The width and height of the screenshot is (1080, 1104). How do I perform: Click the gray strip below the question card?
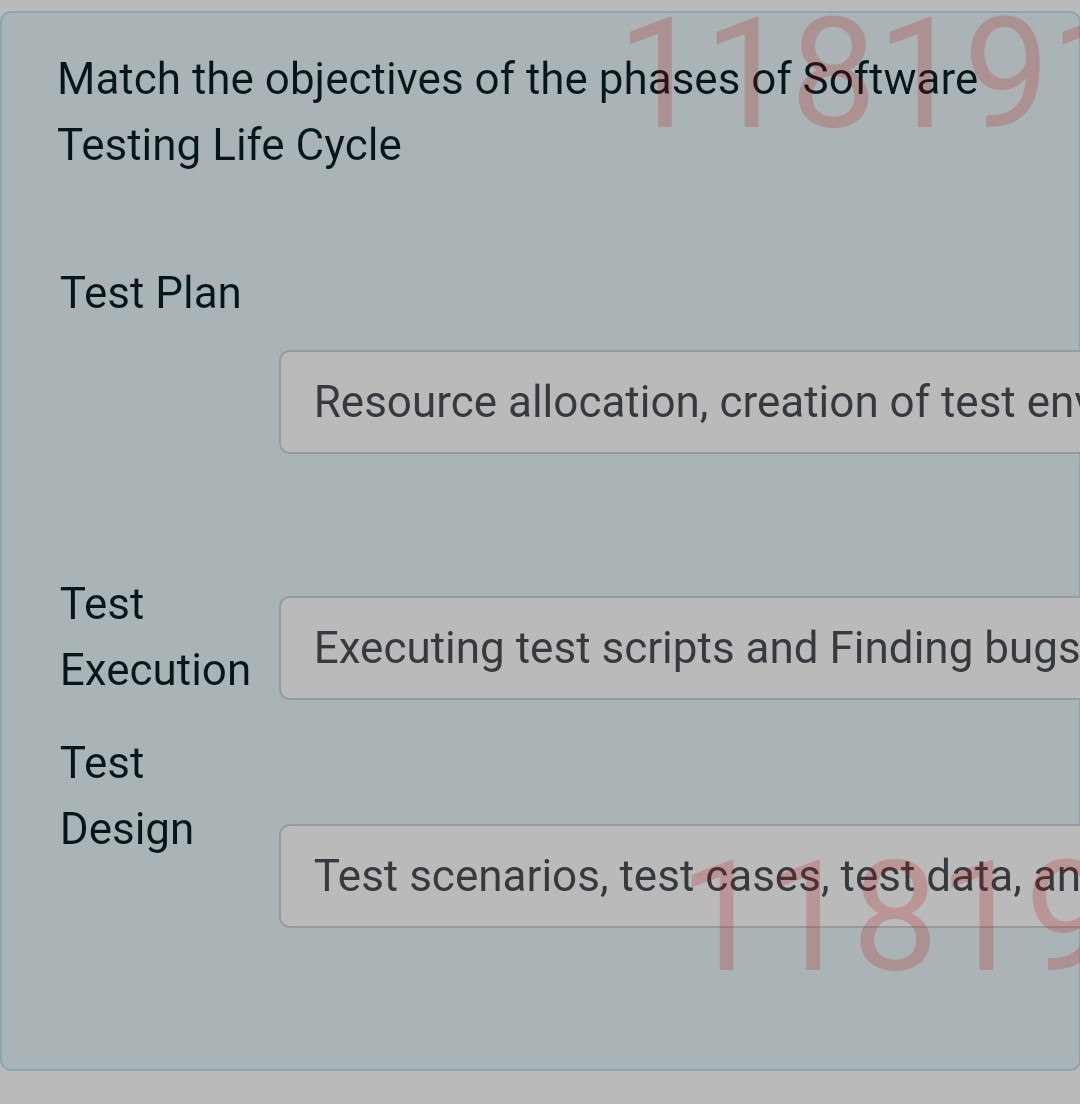coord(540,1090)
